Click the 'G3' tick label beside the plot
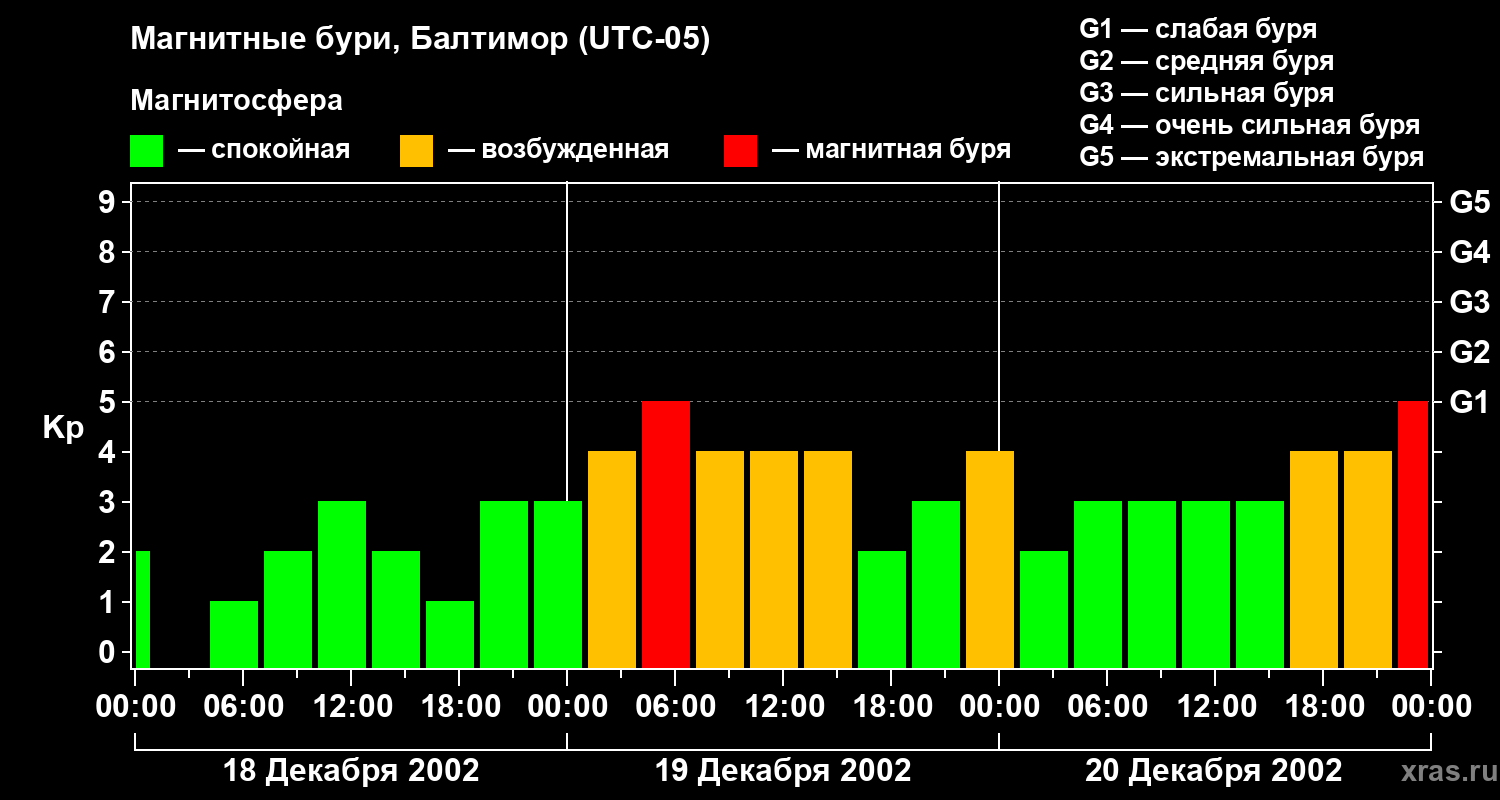 click(x=1469, y=302)
